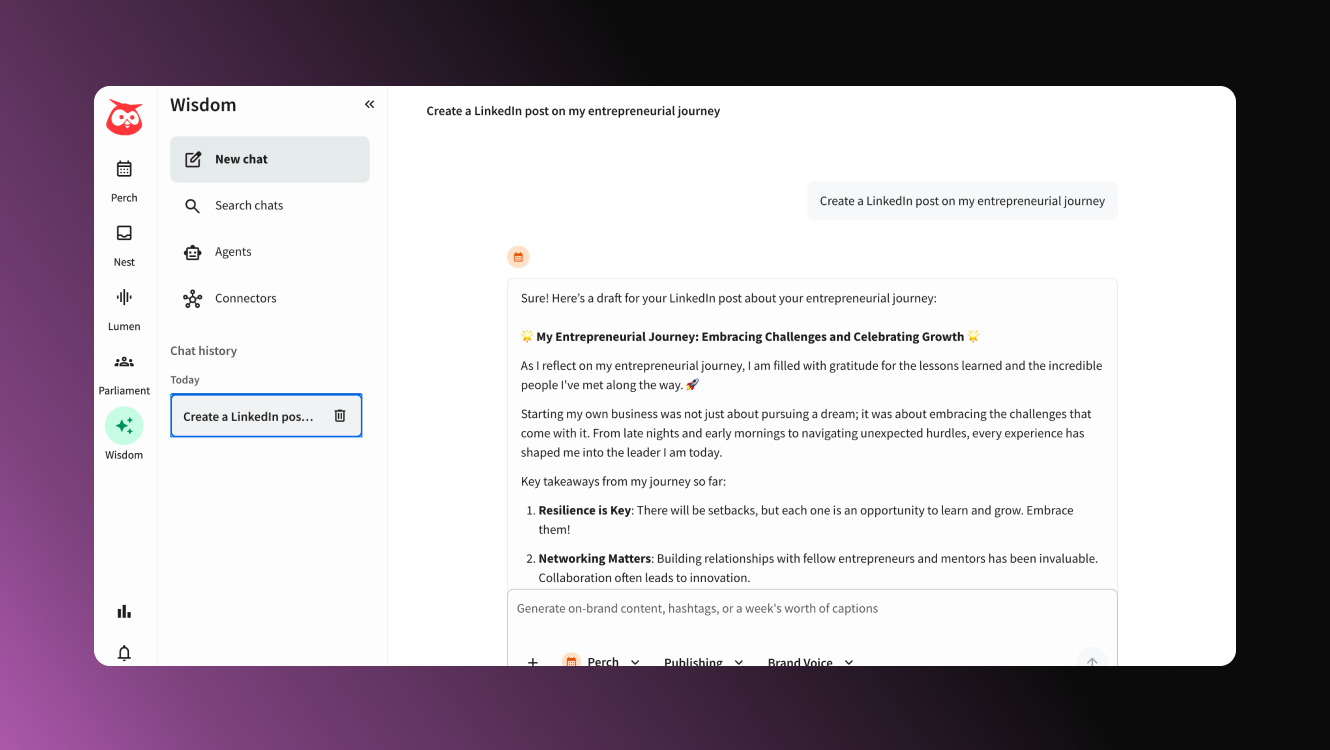This screenshot has height=750, width=1330.
Task: Open the Nest inbox icon
Action: point(124,233)
